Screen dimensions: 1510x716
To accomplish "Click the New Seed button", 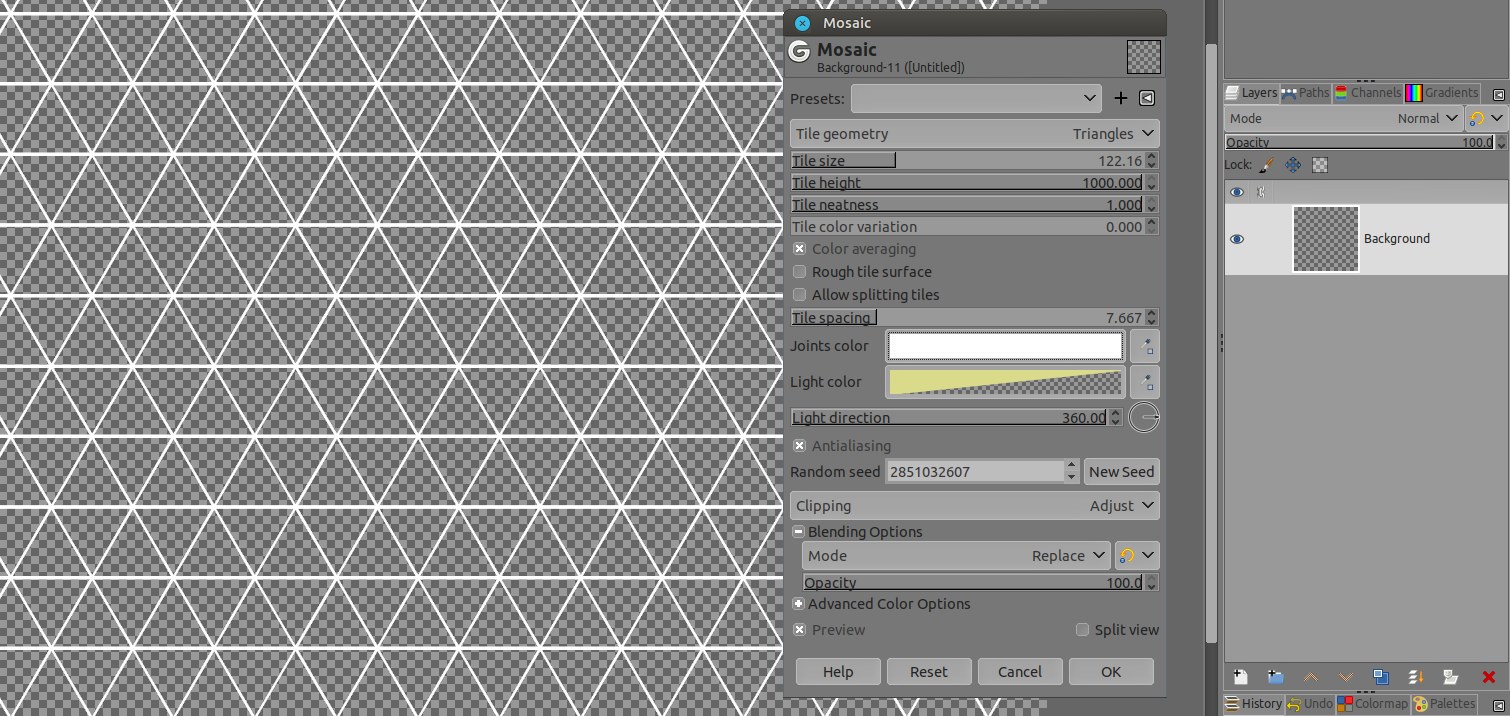I will coord(1121,472).
